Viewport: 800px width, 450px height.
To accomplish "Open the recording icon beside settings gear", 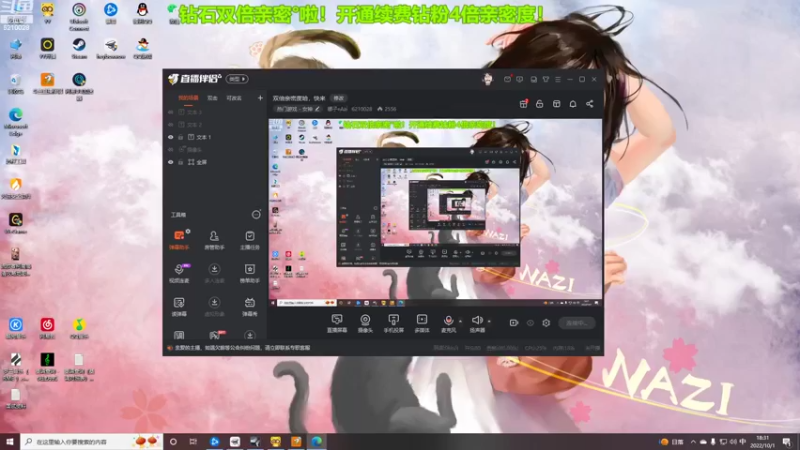I will tap(514, 323).
